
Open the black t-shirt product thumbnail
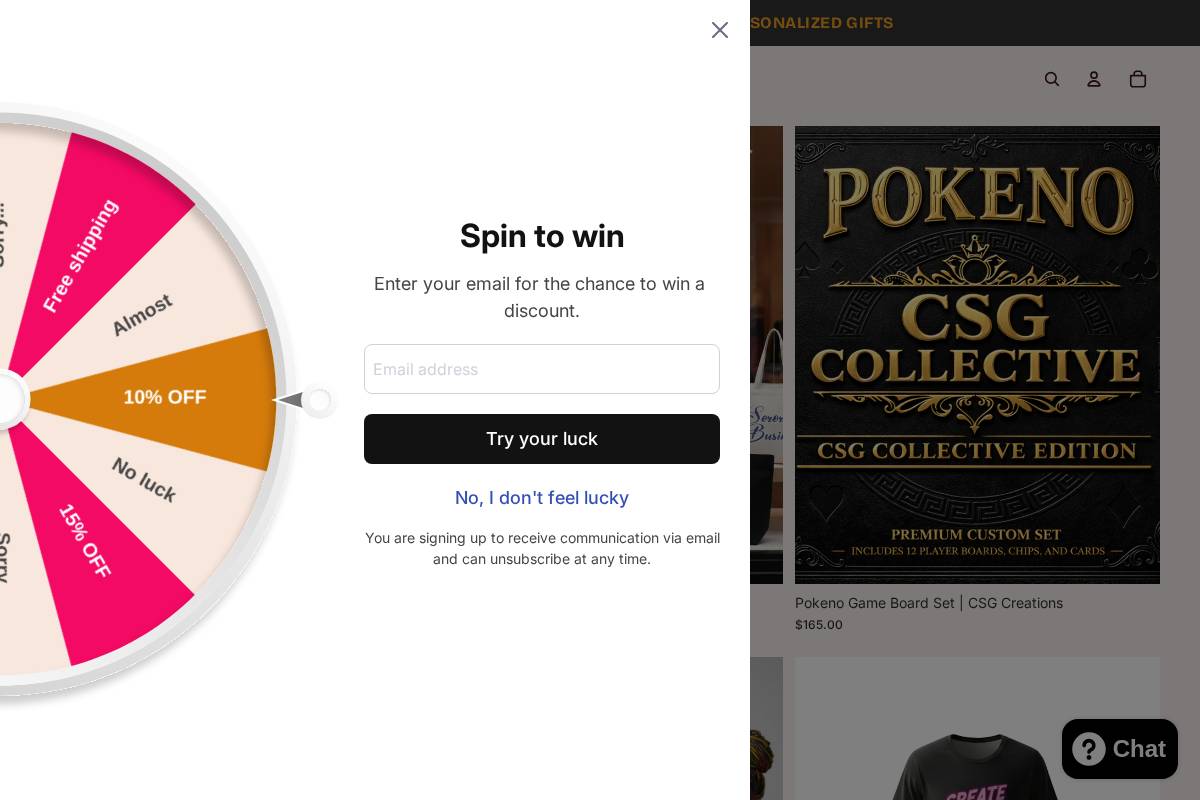[977, 740]
